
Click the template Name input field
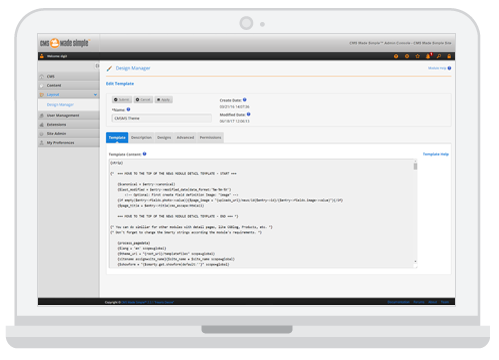coord(162,118)
